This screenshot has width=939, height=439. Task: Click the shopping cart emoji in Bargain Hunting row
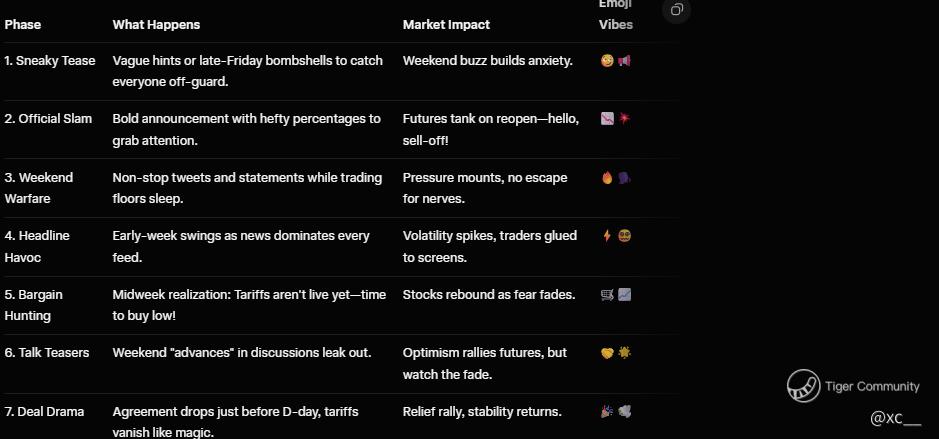point(607,295)
